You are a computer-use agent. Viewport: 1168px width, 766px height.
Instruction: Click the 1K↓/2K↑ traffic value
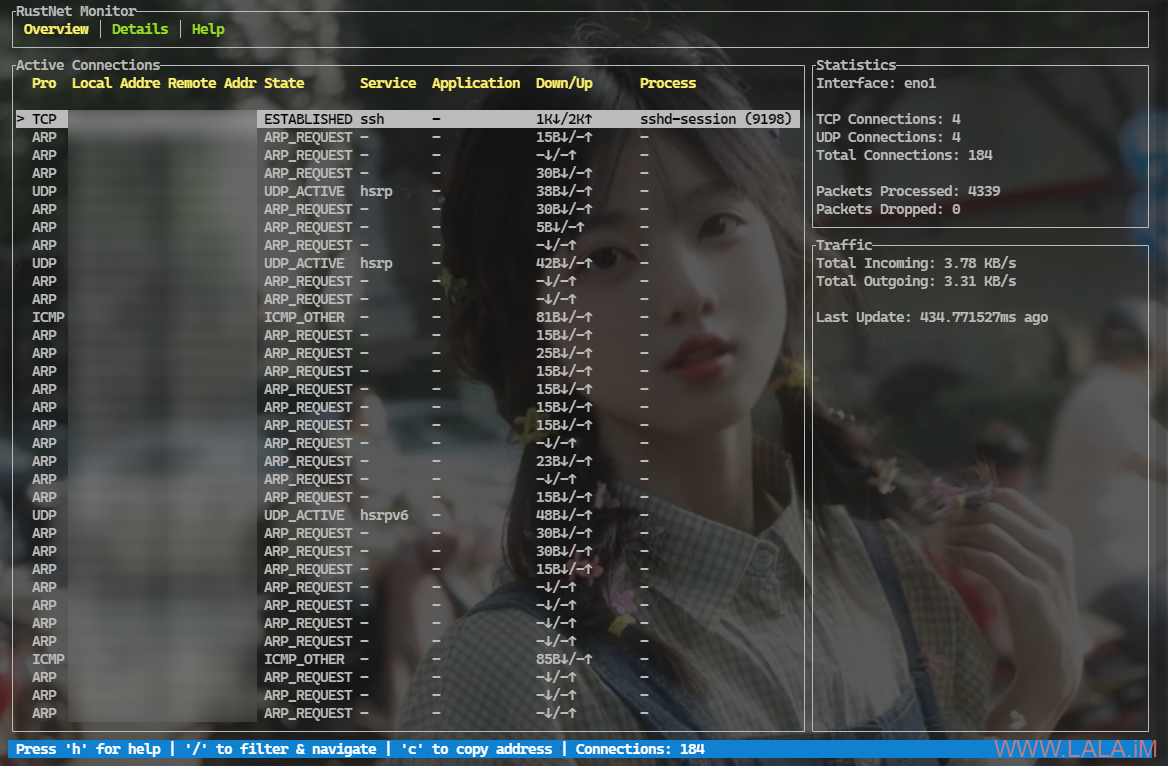(x=564, y=119)
